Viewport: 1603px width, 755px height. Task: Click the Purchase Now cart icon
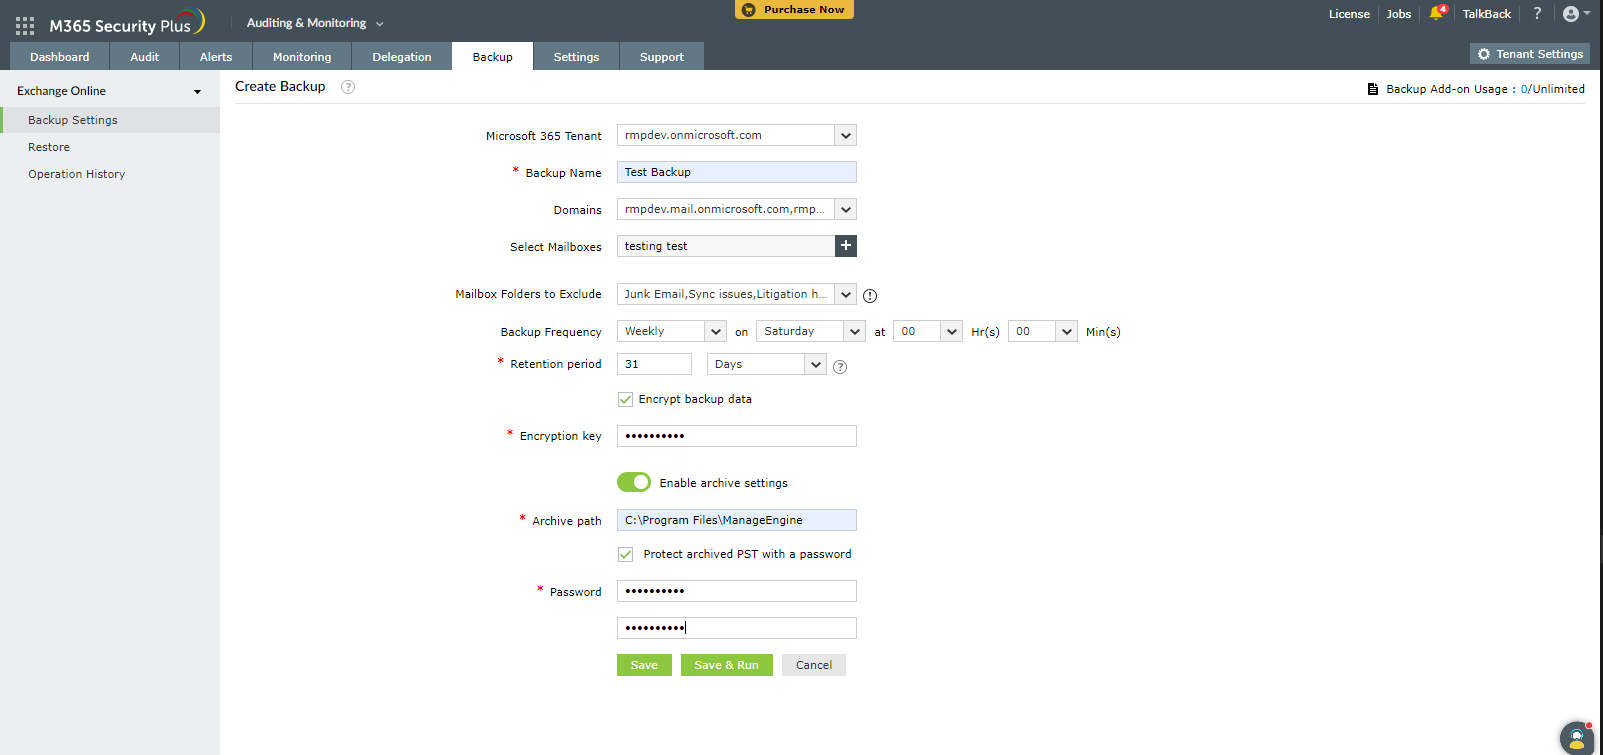749,10
